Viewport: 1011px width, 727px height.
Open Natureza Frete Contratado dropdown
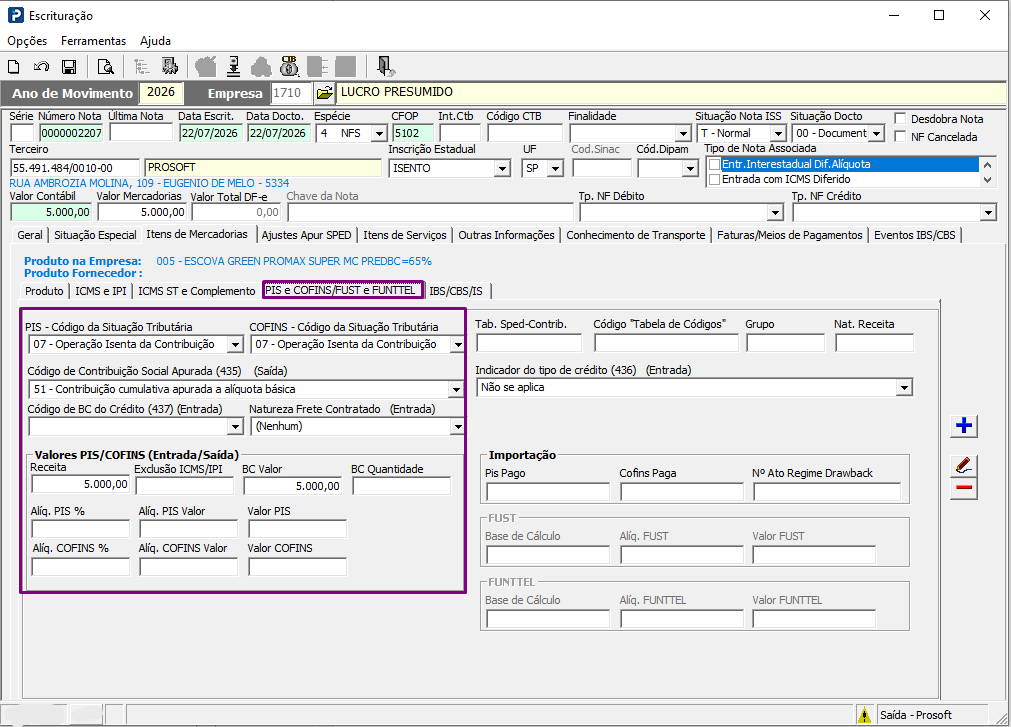457,427
